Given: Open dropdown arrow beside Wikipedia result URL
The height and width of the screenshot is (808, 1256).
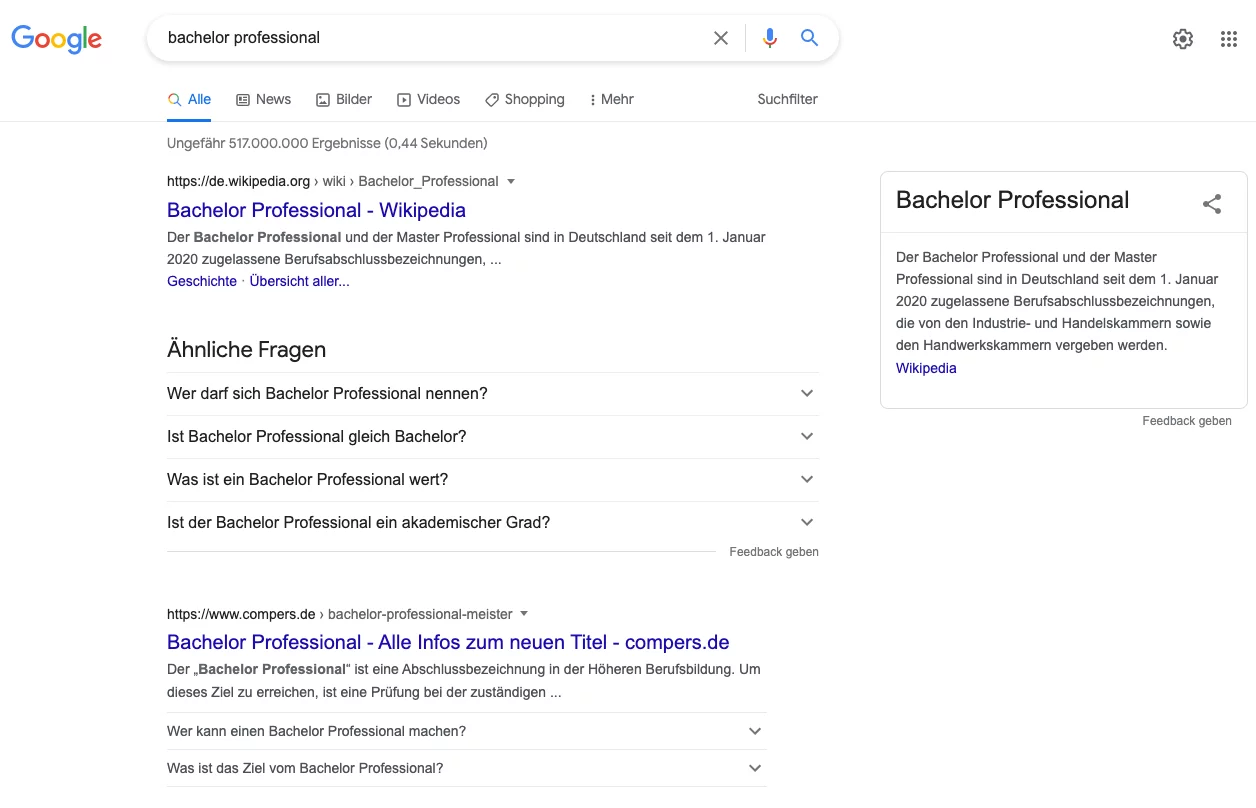Looking at the screenshot, I should point(511,181).
